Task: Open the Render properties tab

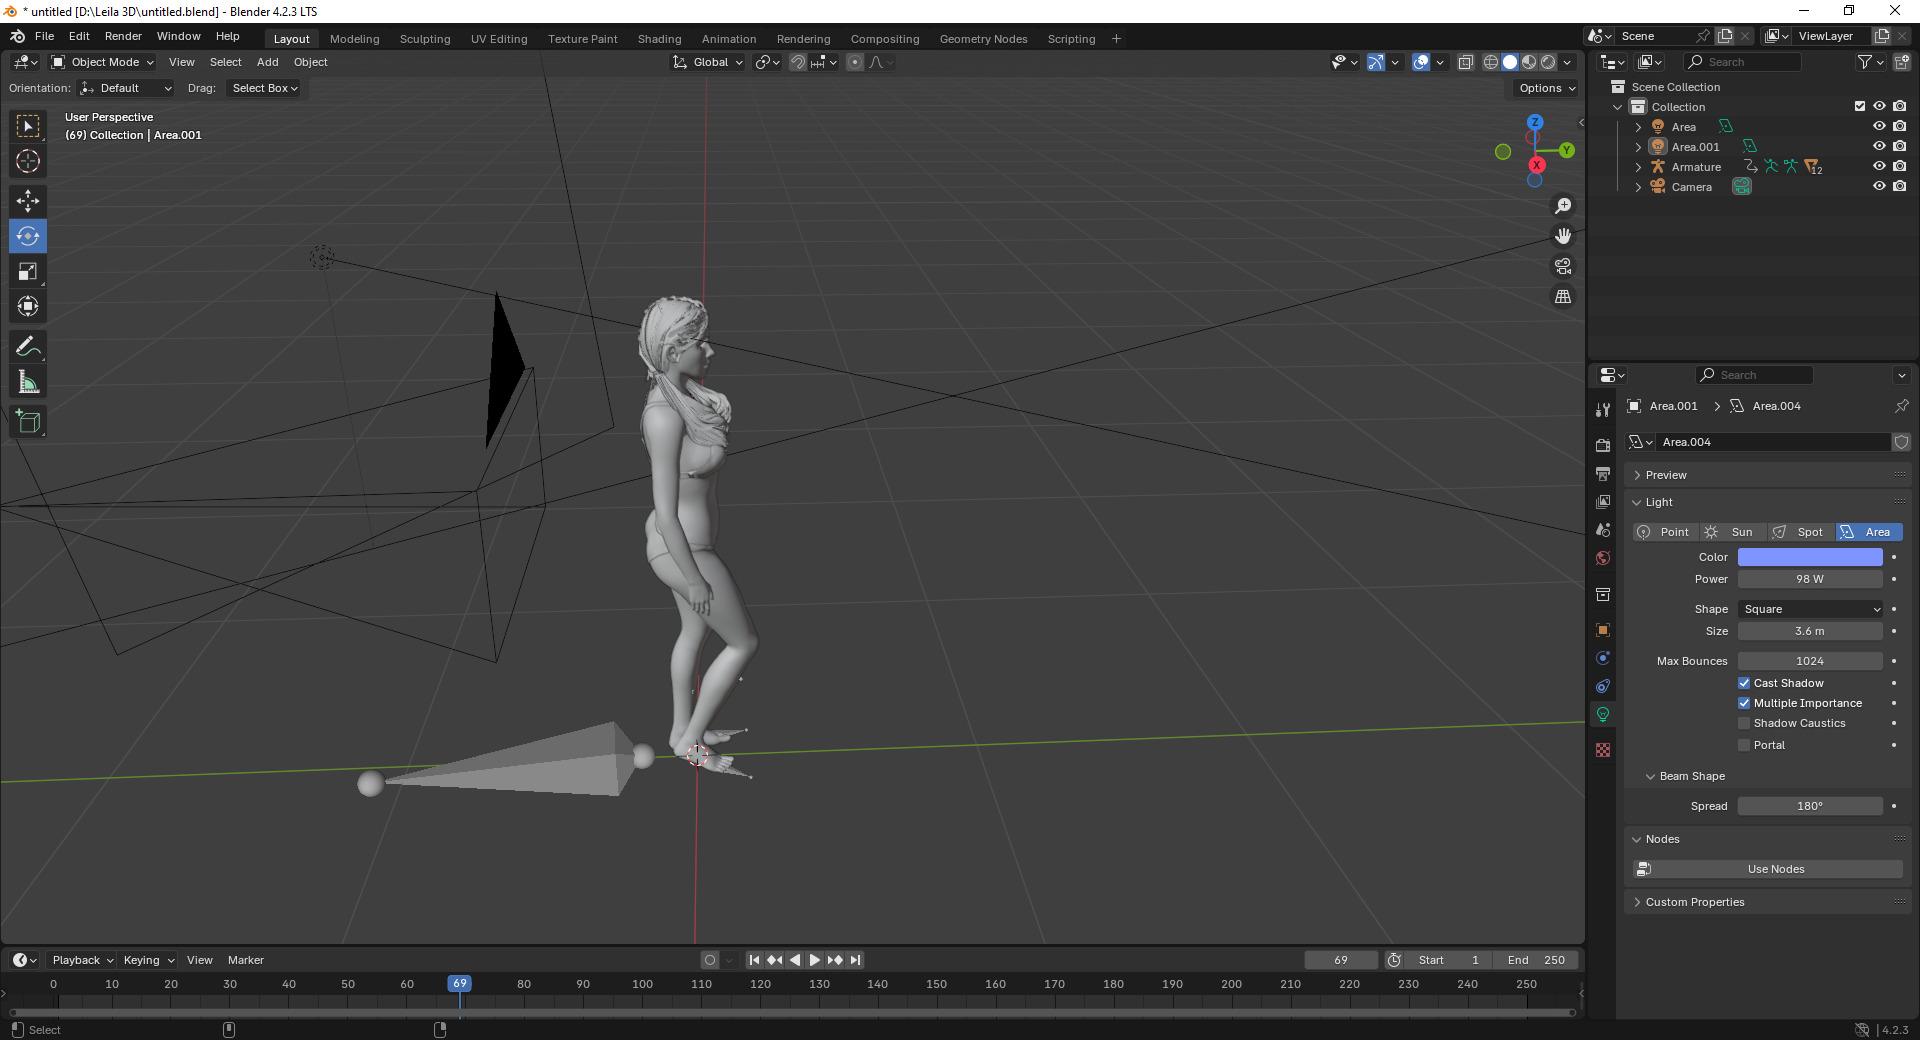Action: point(1603,445)
